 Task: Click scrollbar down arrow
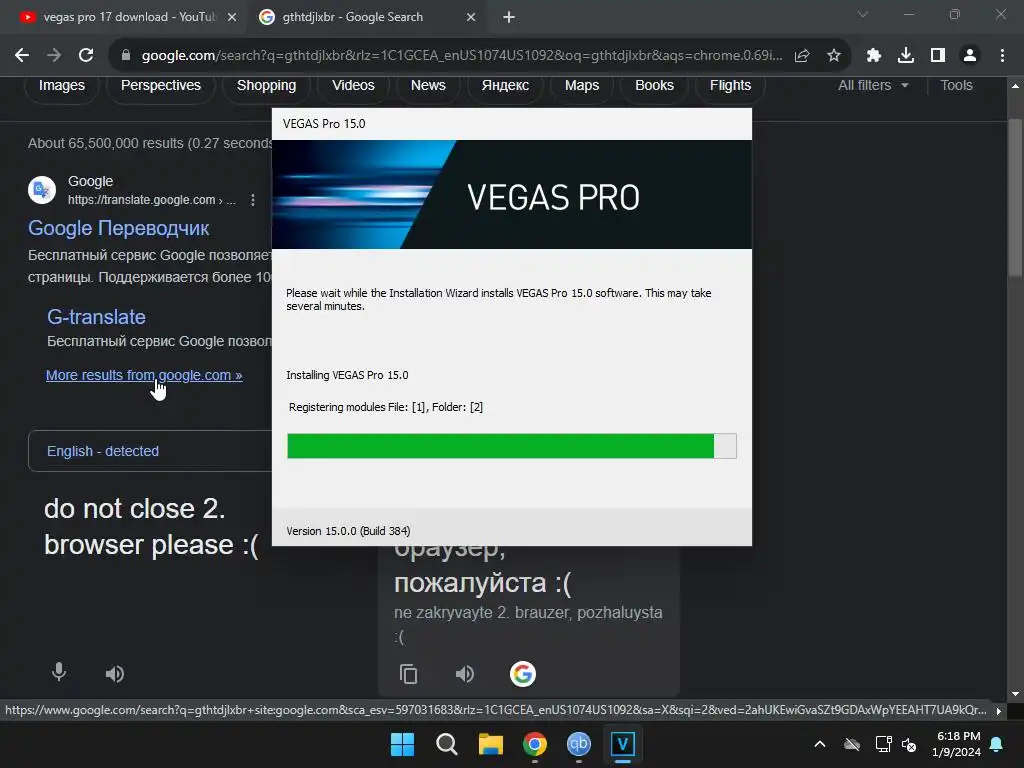tap(1016, 694)
